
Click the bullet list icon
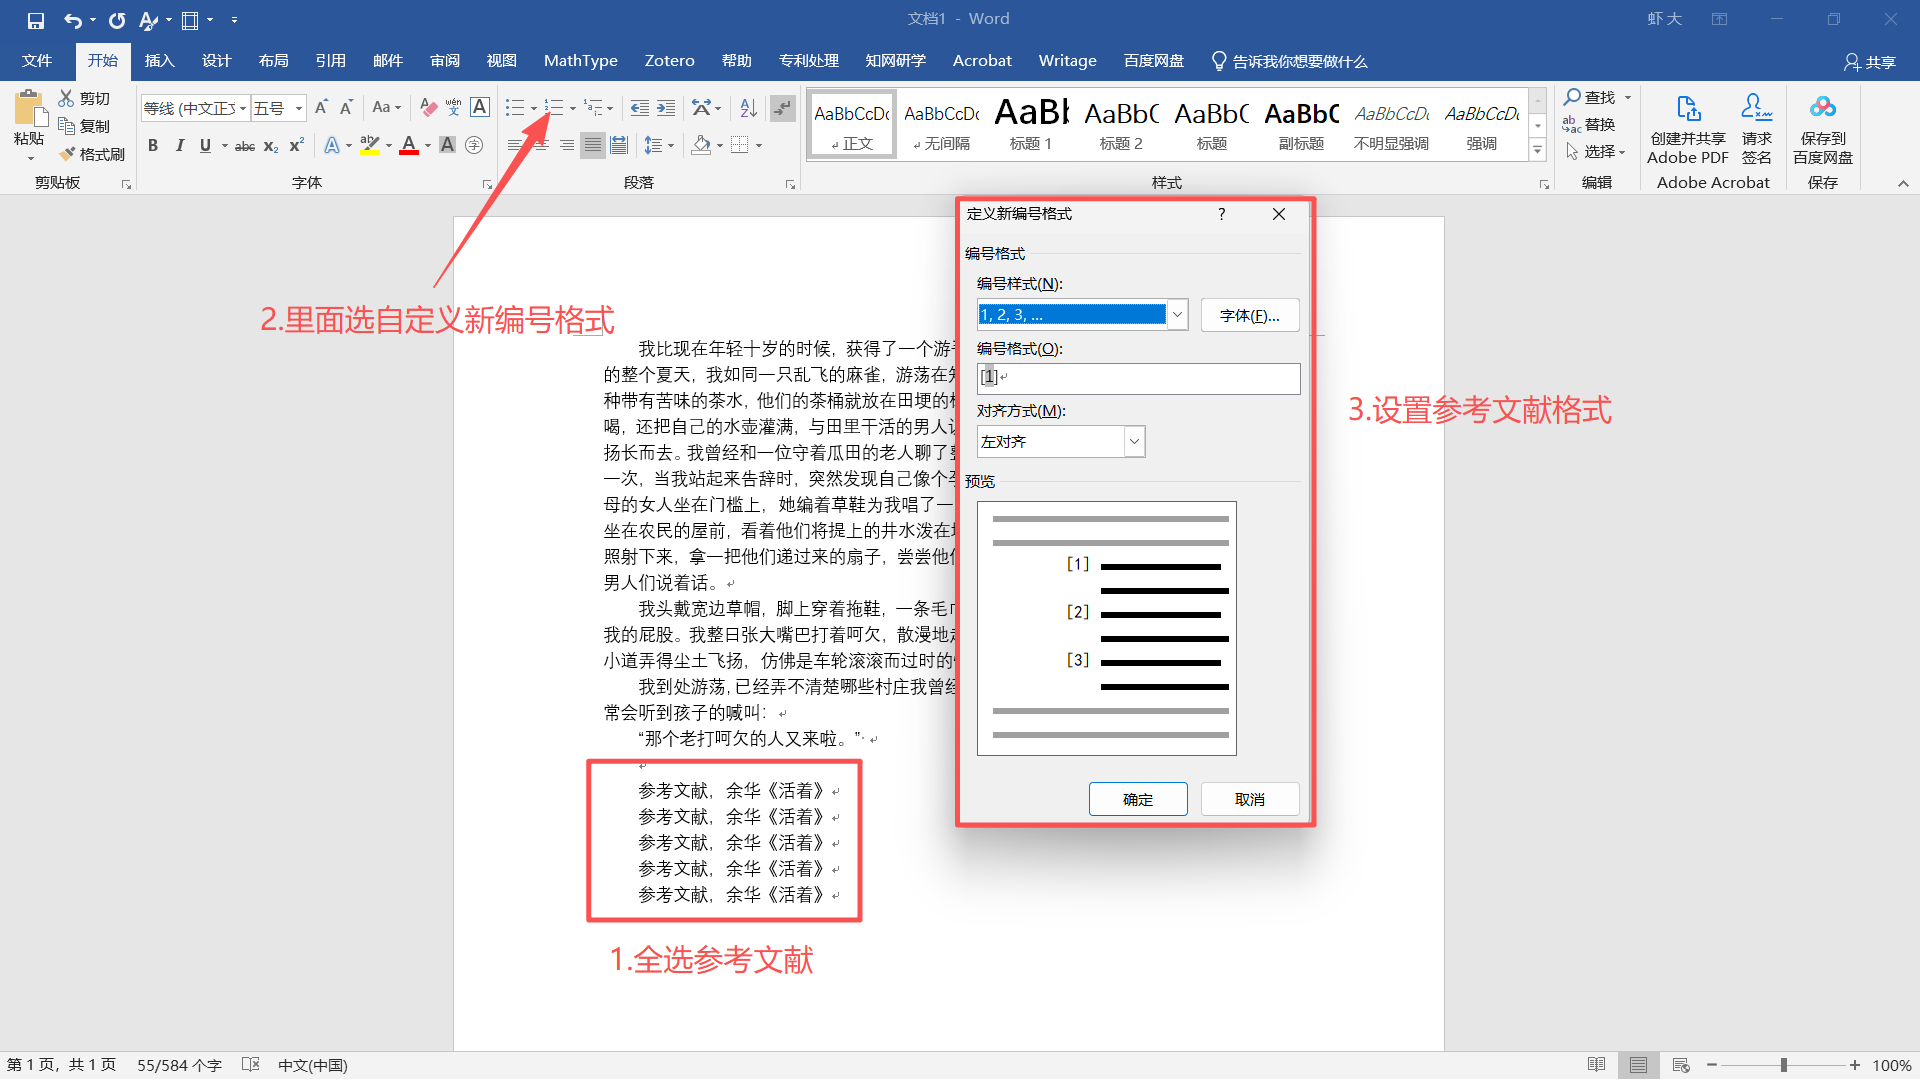pos(514,108)
